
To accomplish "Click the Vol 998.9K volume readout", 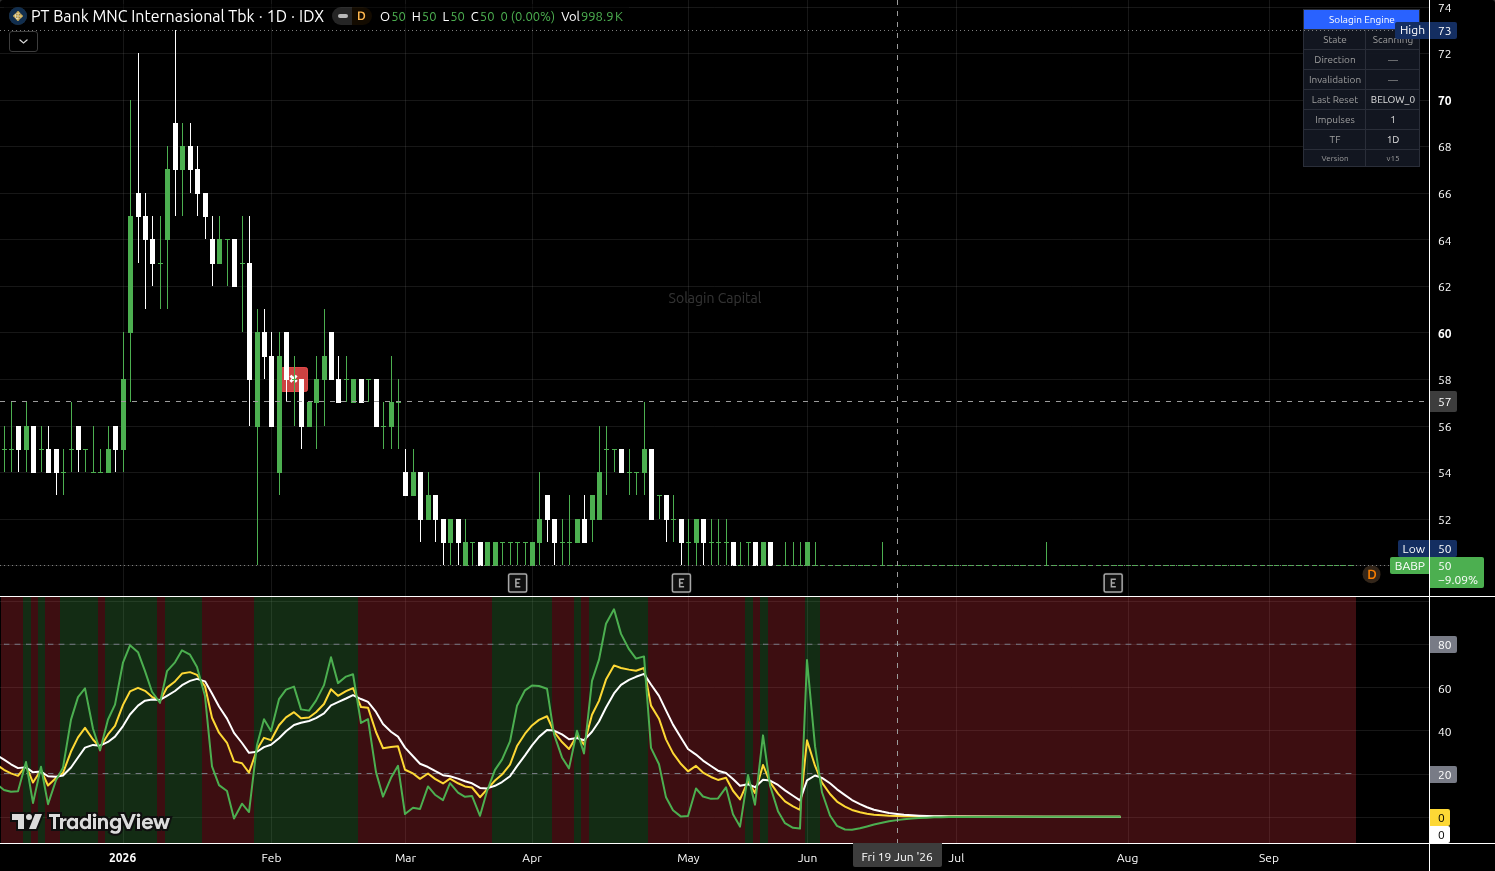I will click(592, 16).
